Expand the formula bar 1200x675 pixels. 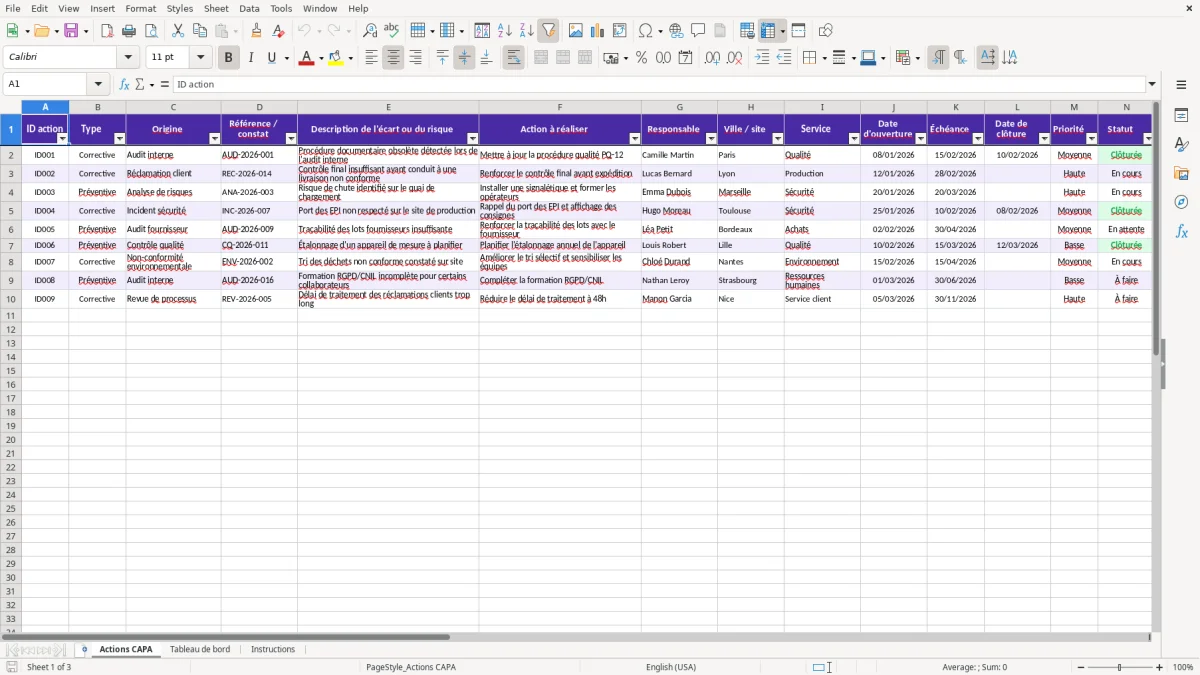pyautogui.click(x=1153, y=84)
